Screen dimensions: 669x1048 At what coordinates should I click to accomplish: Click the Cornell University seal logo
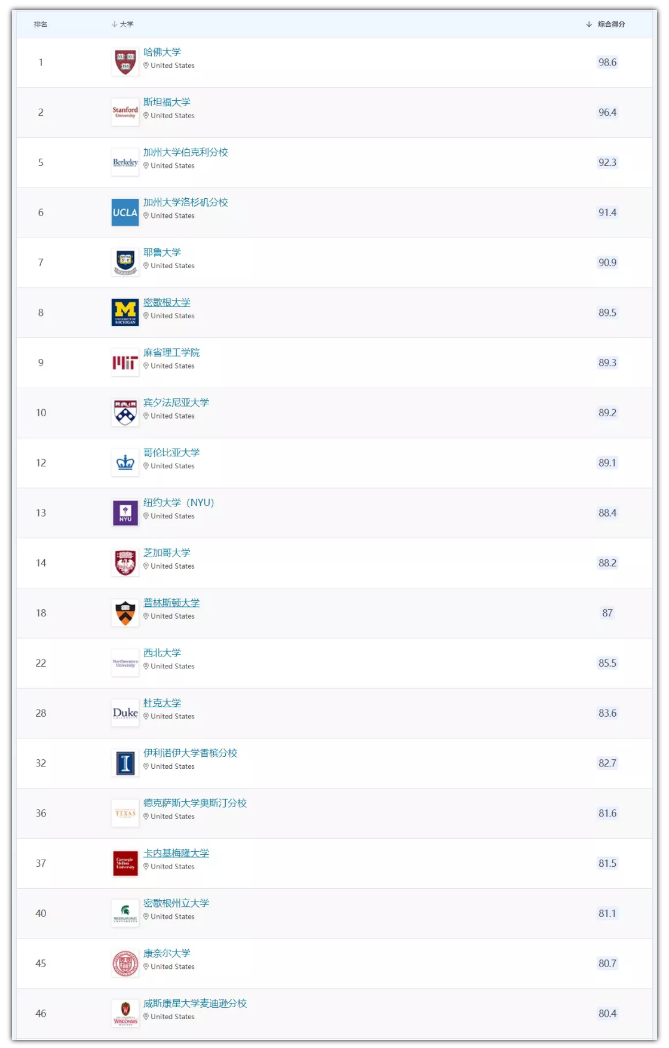[125, 963]
